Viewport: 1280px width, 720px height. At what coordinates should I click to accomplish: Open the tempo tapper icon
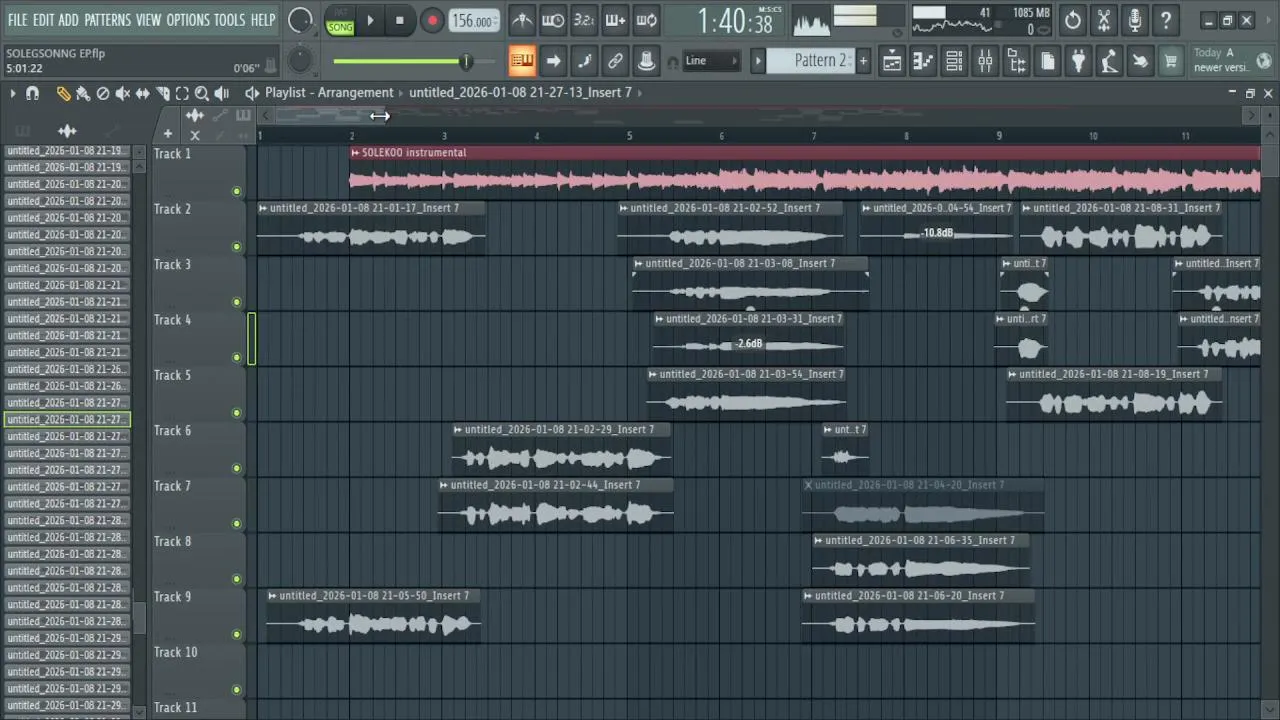1109,61
